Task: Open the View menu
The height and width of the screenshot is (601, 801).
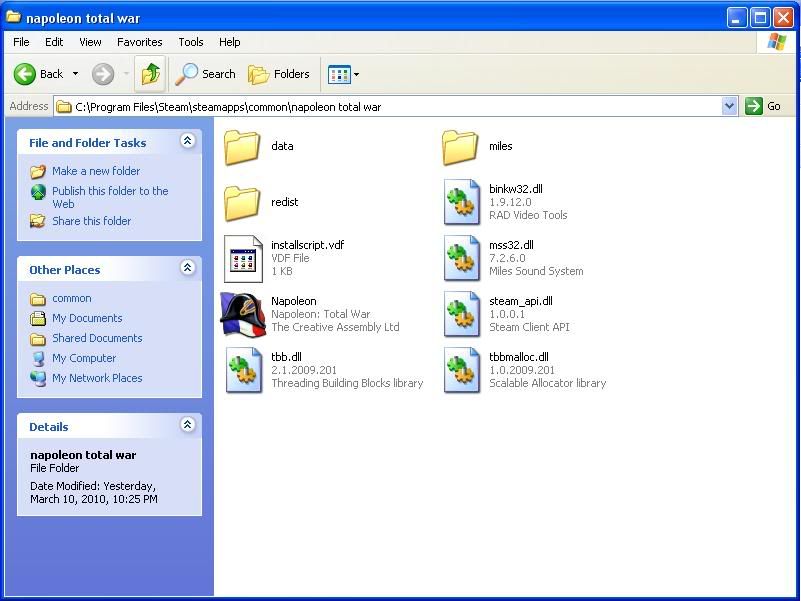Action: coord(90,42)
